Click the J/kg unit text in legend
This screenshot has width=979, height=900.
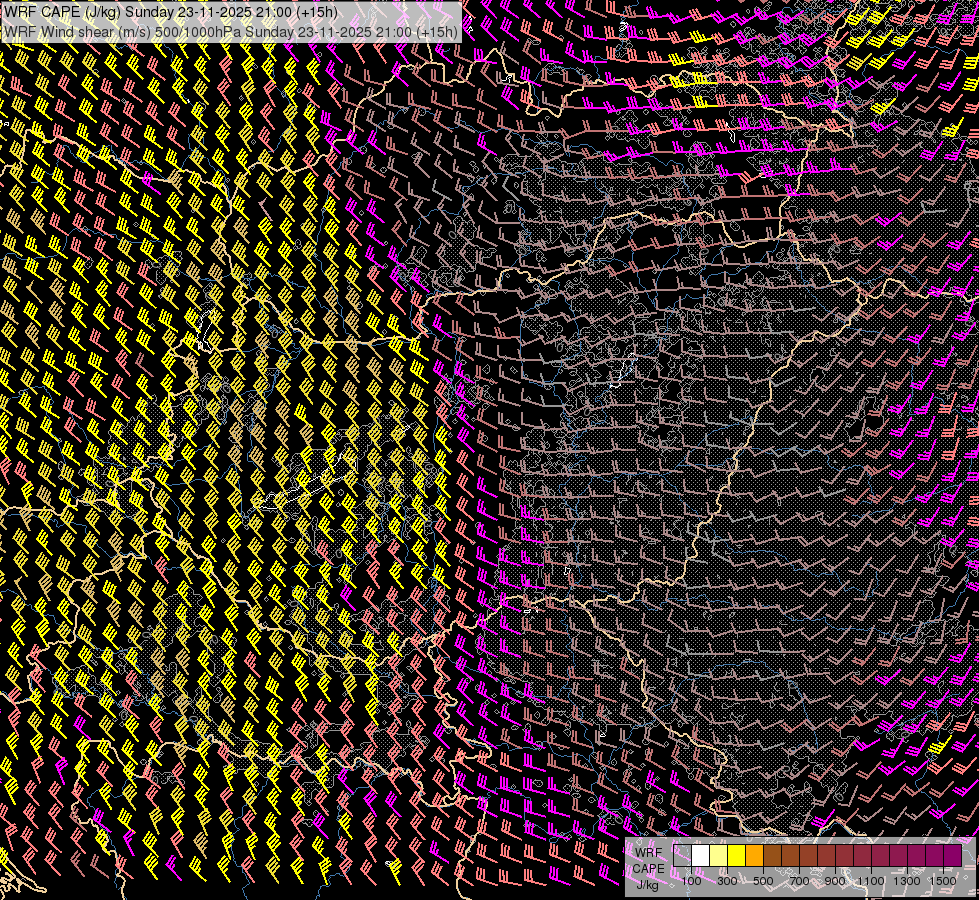[x=647, y=884]
